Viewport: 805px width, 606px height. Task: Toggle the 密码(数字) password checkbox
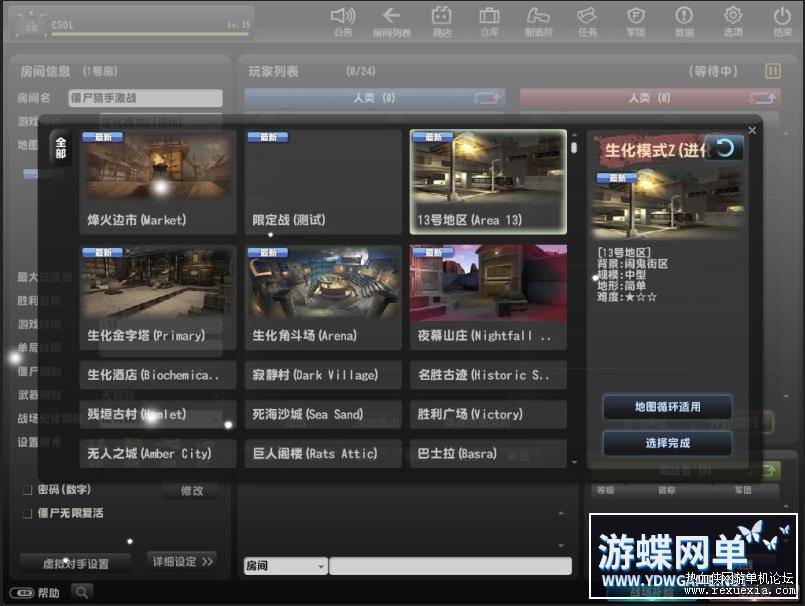pos(28,490)
